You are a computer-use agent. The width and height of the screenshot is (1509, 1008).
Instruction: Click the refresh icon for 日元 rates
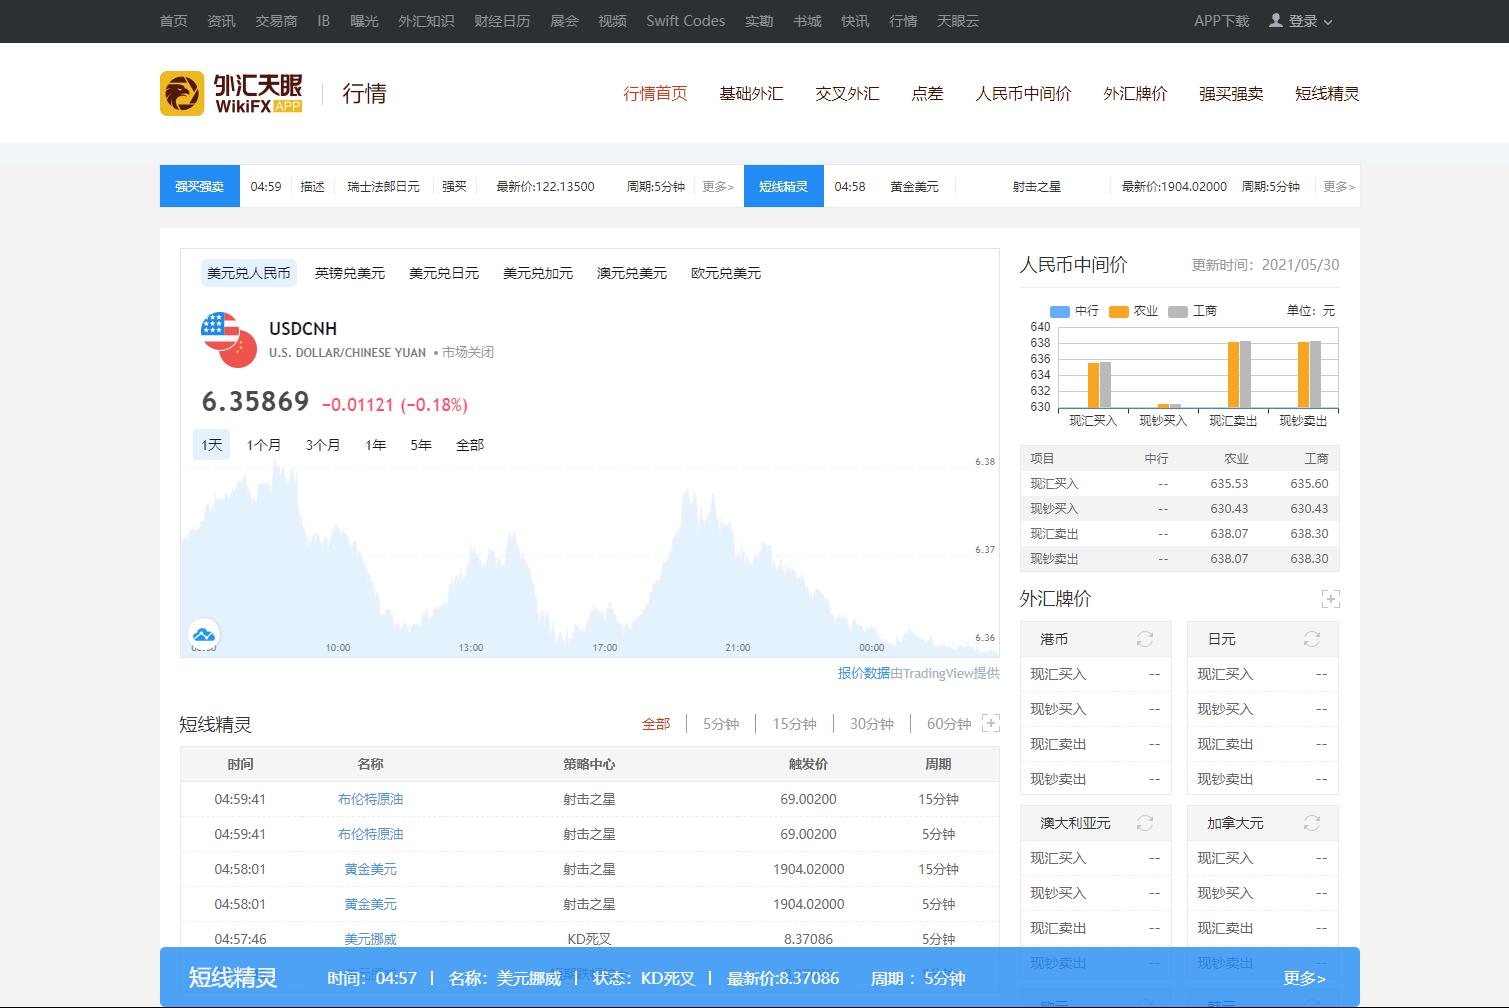(x=1312, y=639)
